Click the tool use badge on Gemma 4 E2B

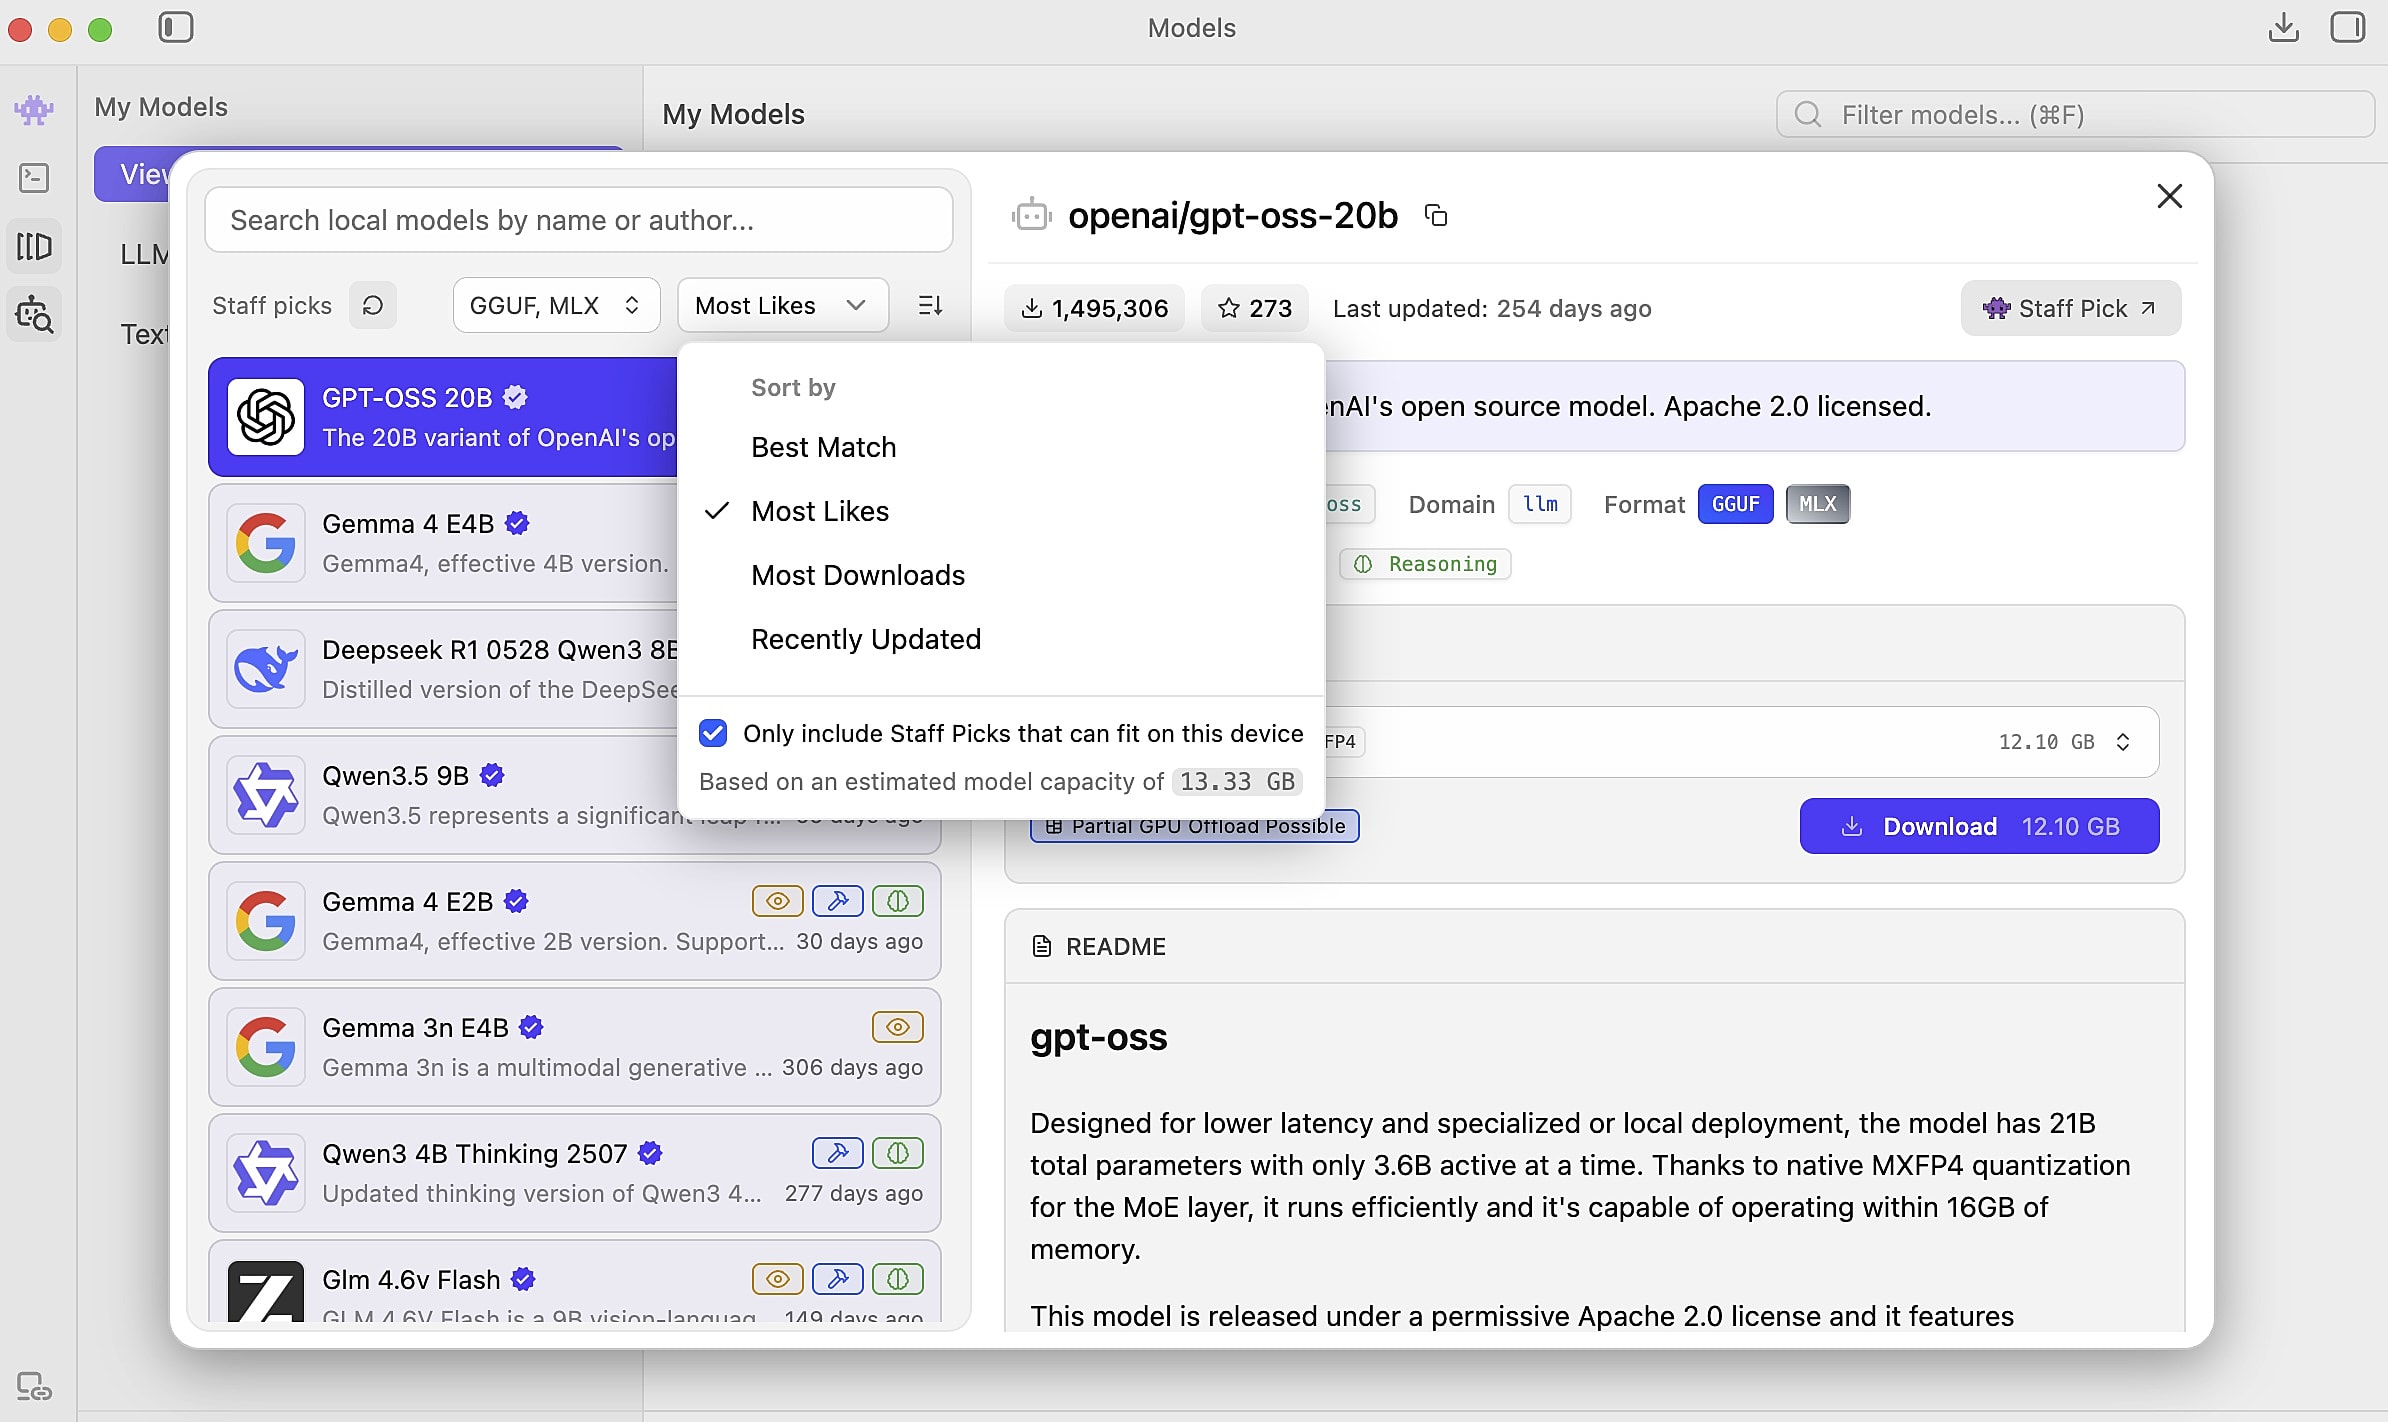coord(838,901)
